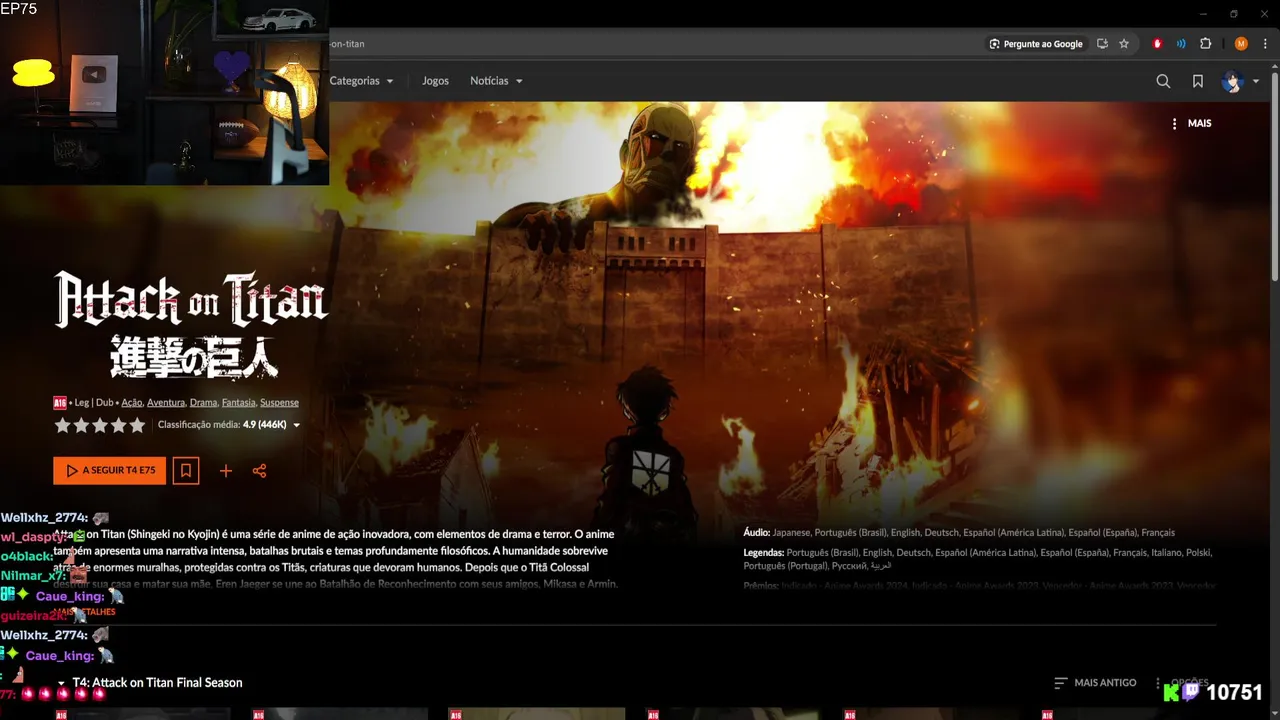Open the MAIS three-dot menu
The height and width of the screenshot is (720, 1280).
pos(1191,123)
